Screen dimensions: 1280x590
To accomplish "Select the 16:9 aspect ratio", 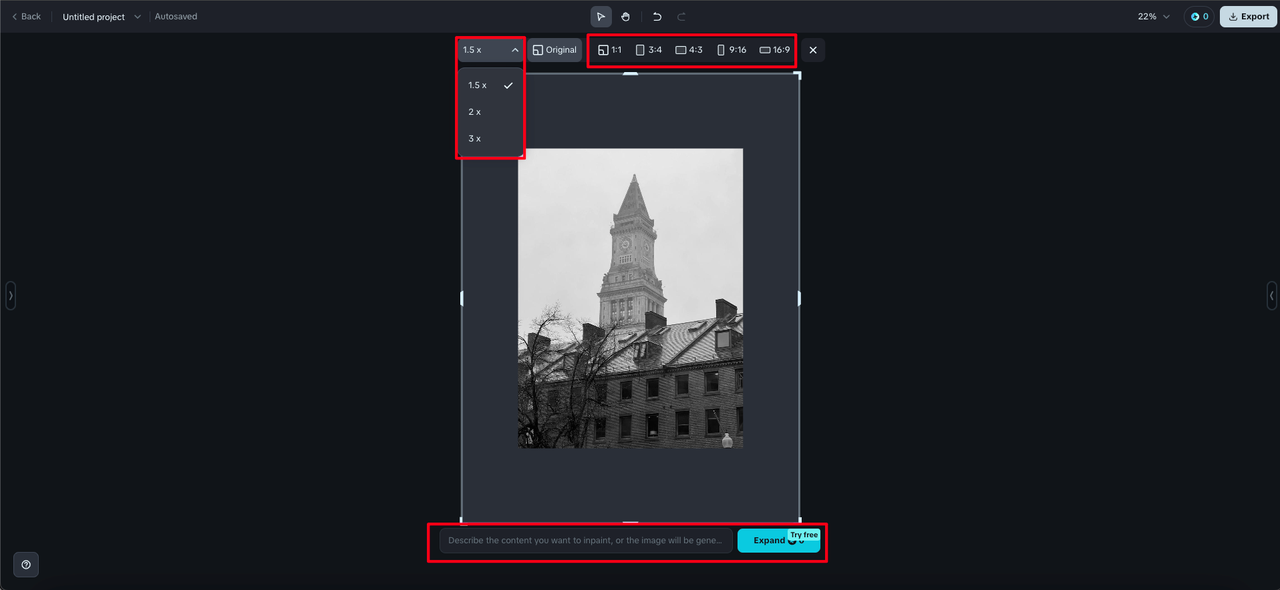I will click(x=775, y=50).
